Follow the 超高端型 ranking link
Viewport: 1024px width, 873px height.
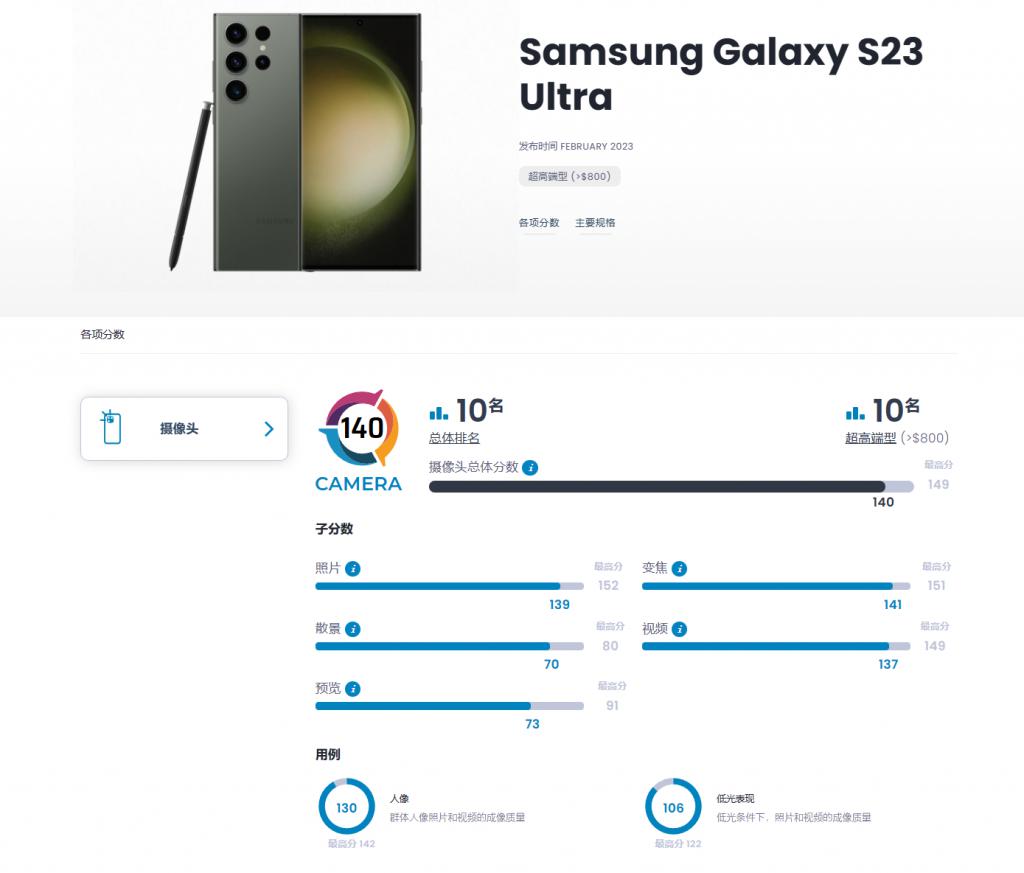coord(871,438)
